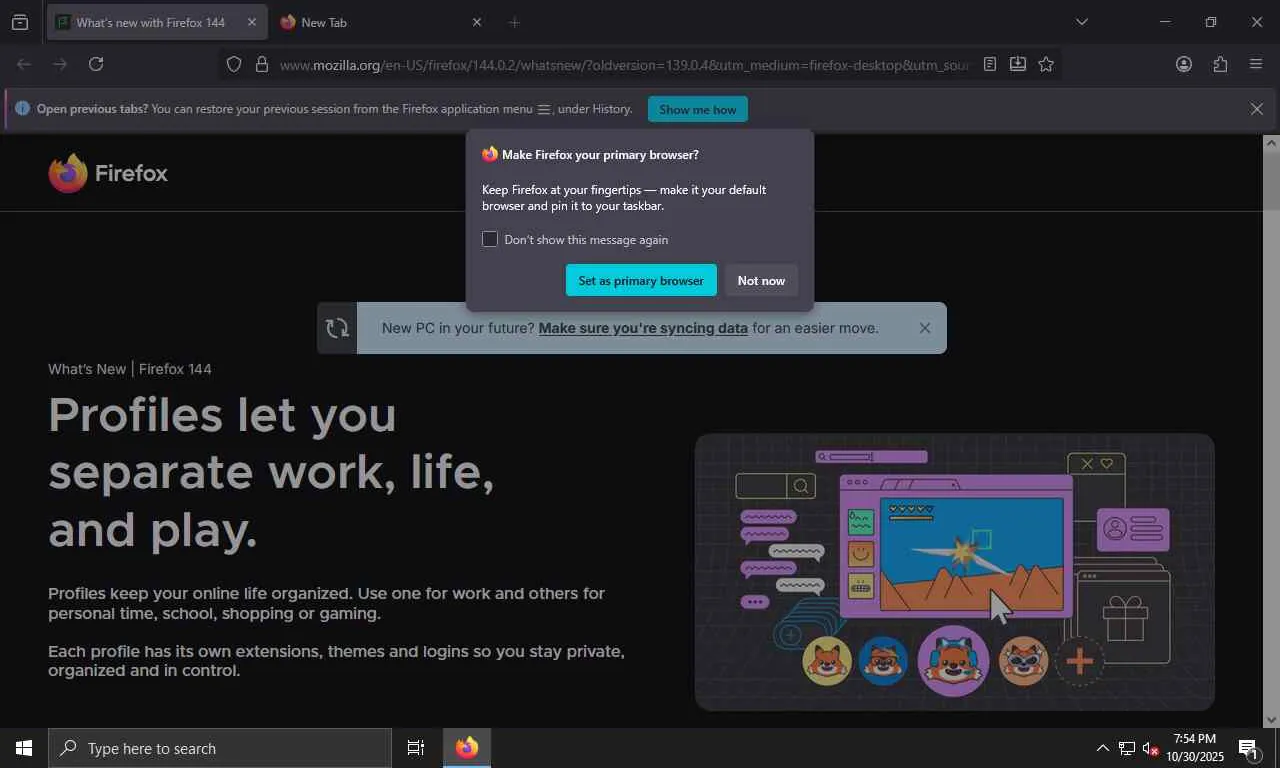Open Task View on the taskbar
The image size is (1280, 768).
click(416, 748)
